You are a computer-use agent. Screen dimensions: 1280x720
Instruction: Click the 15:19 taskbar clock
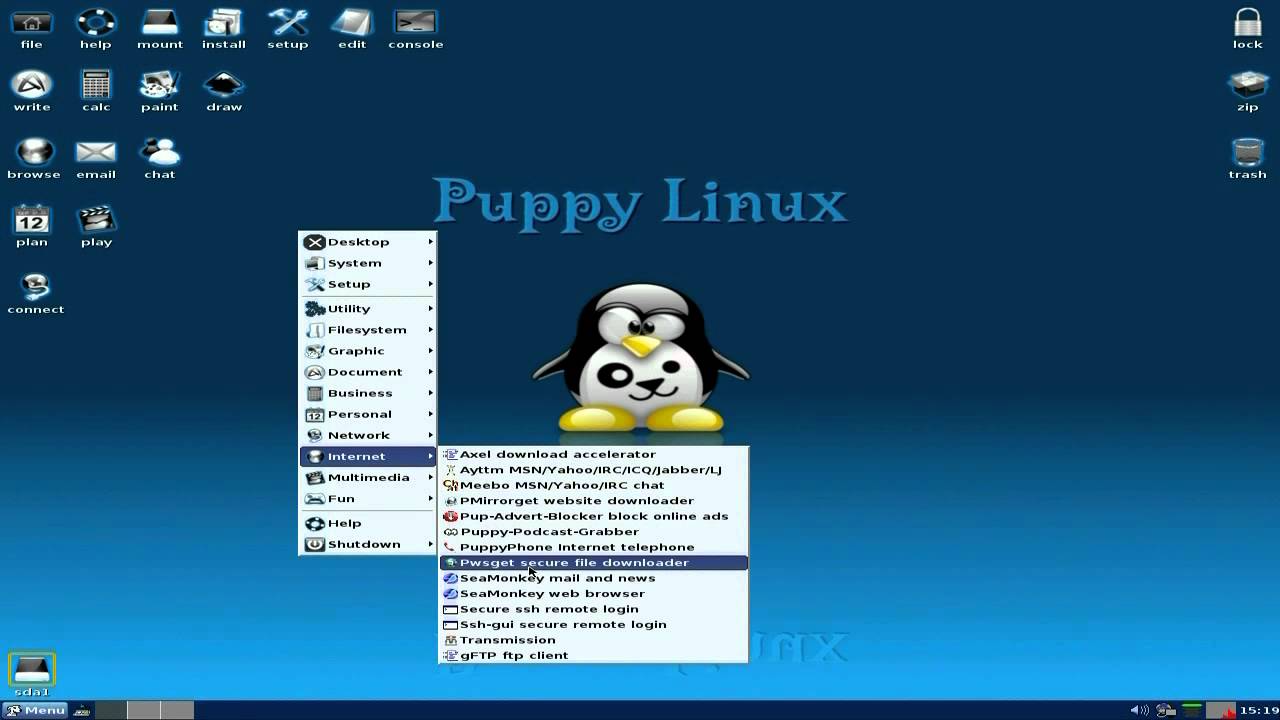1258,710
